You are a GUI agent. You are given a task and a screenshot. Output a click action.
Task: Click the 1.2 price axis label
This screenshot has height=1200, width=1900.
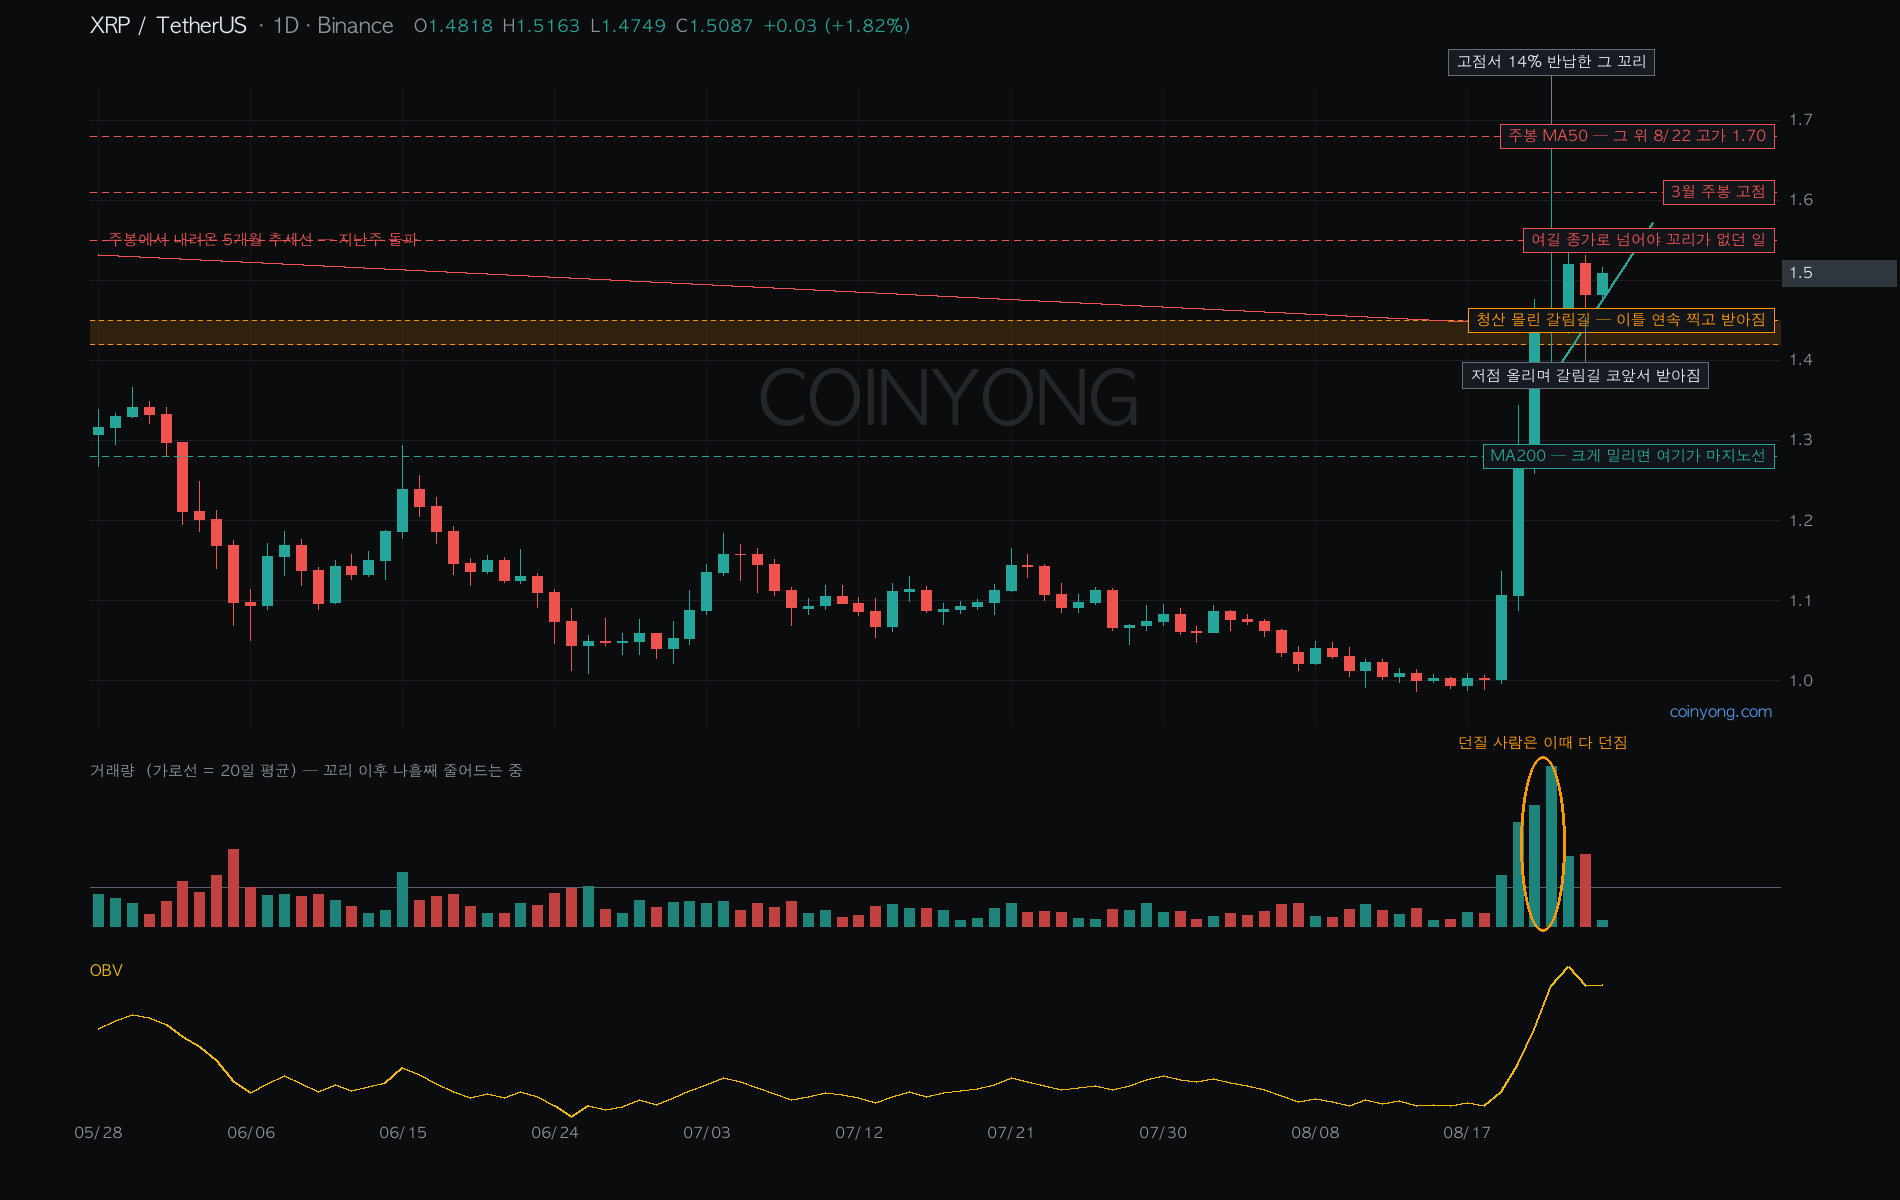pyautogui.click(x=1801, y=521)
